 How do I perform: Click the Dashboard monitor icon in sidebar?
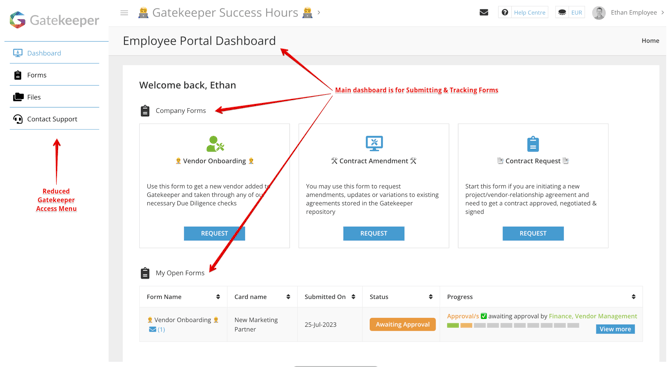[x=18, y=53]
